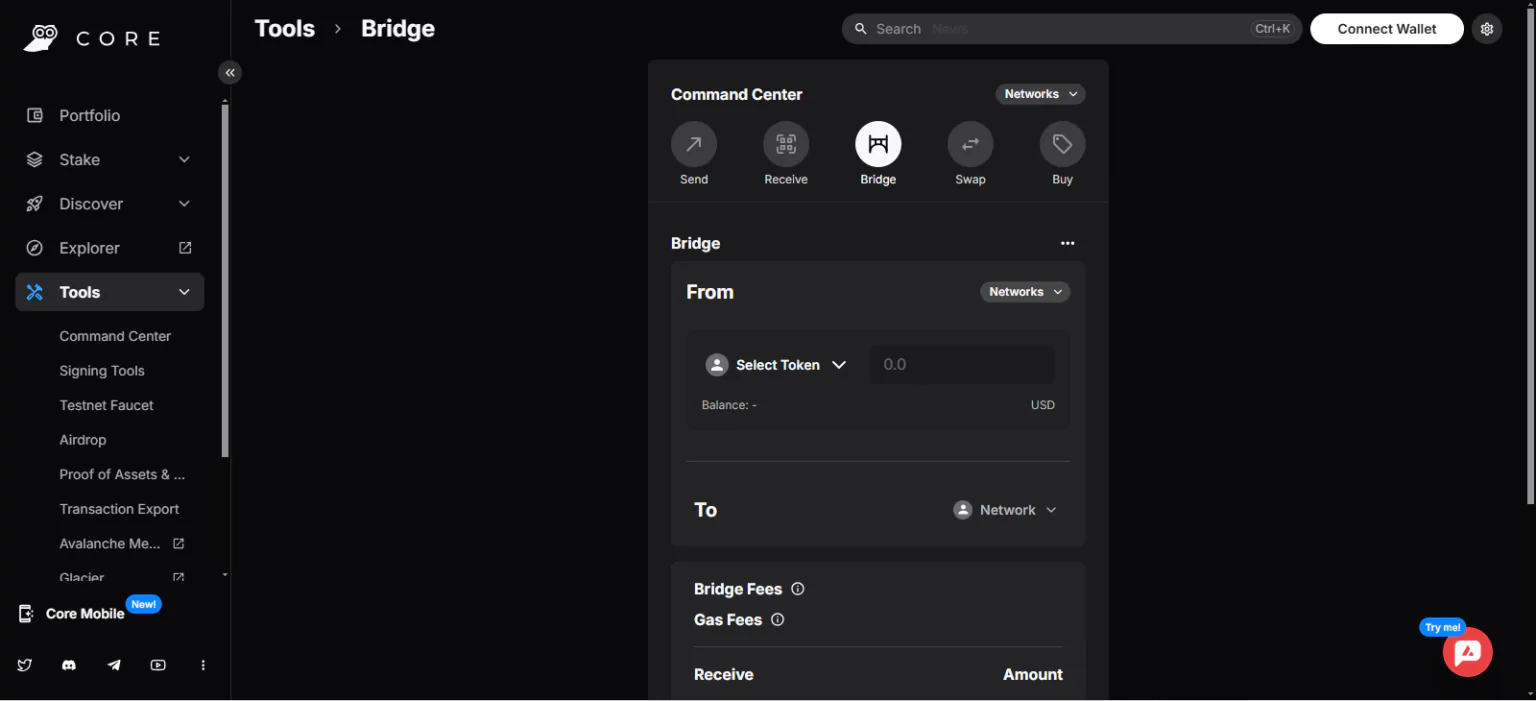
Task: Open the Select Token dropdown
Action: (x=777, y=365)
